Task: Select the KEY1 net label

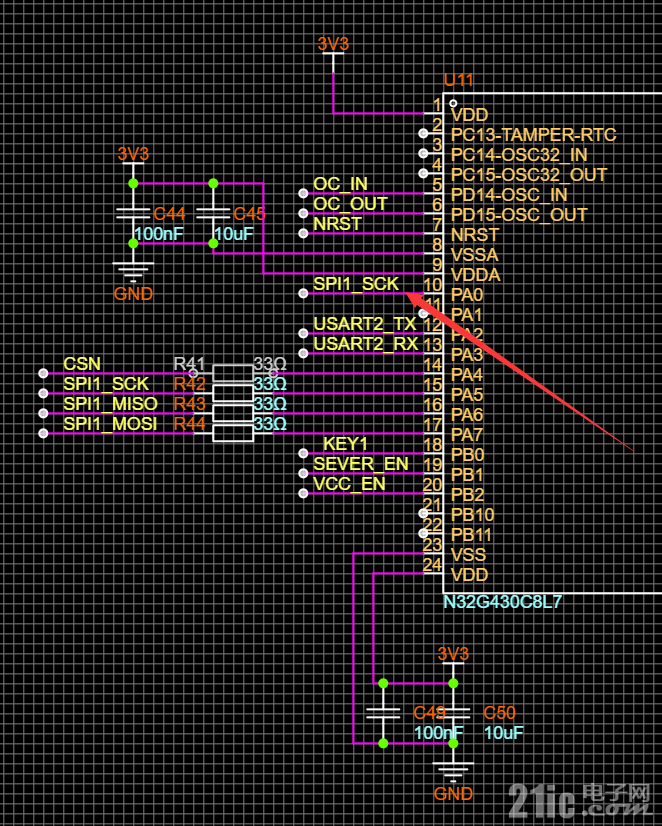Action: [x=345, y=444]
